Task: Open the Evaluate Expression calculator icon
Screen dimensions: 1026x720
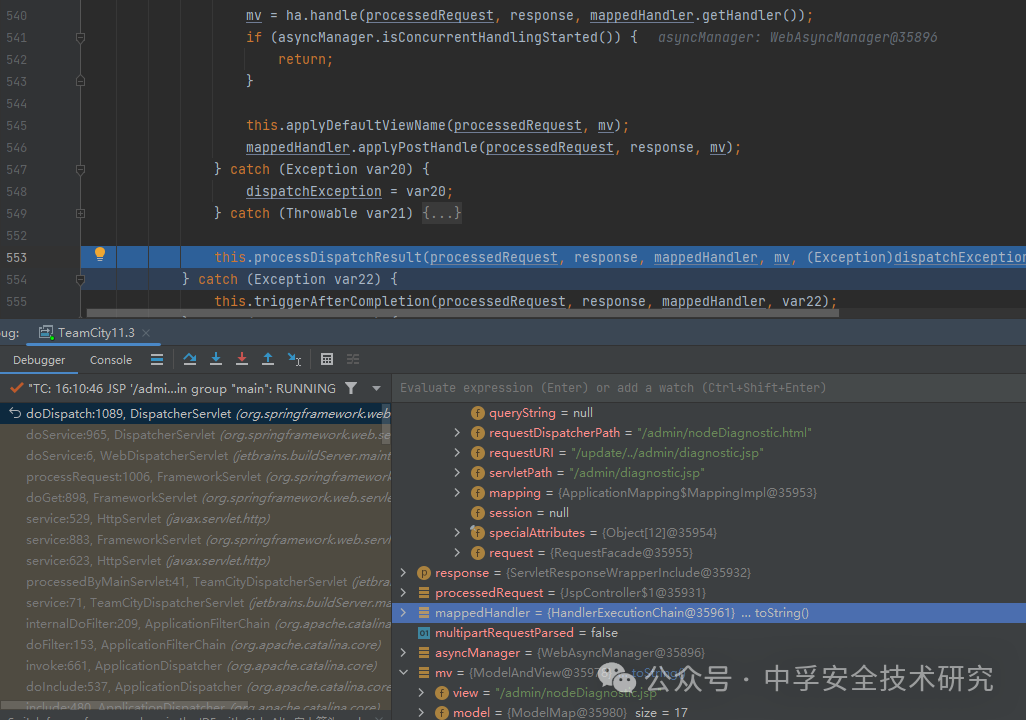Action: pos(327,359)
